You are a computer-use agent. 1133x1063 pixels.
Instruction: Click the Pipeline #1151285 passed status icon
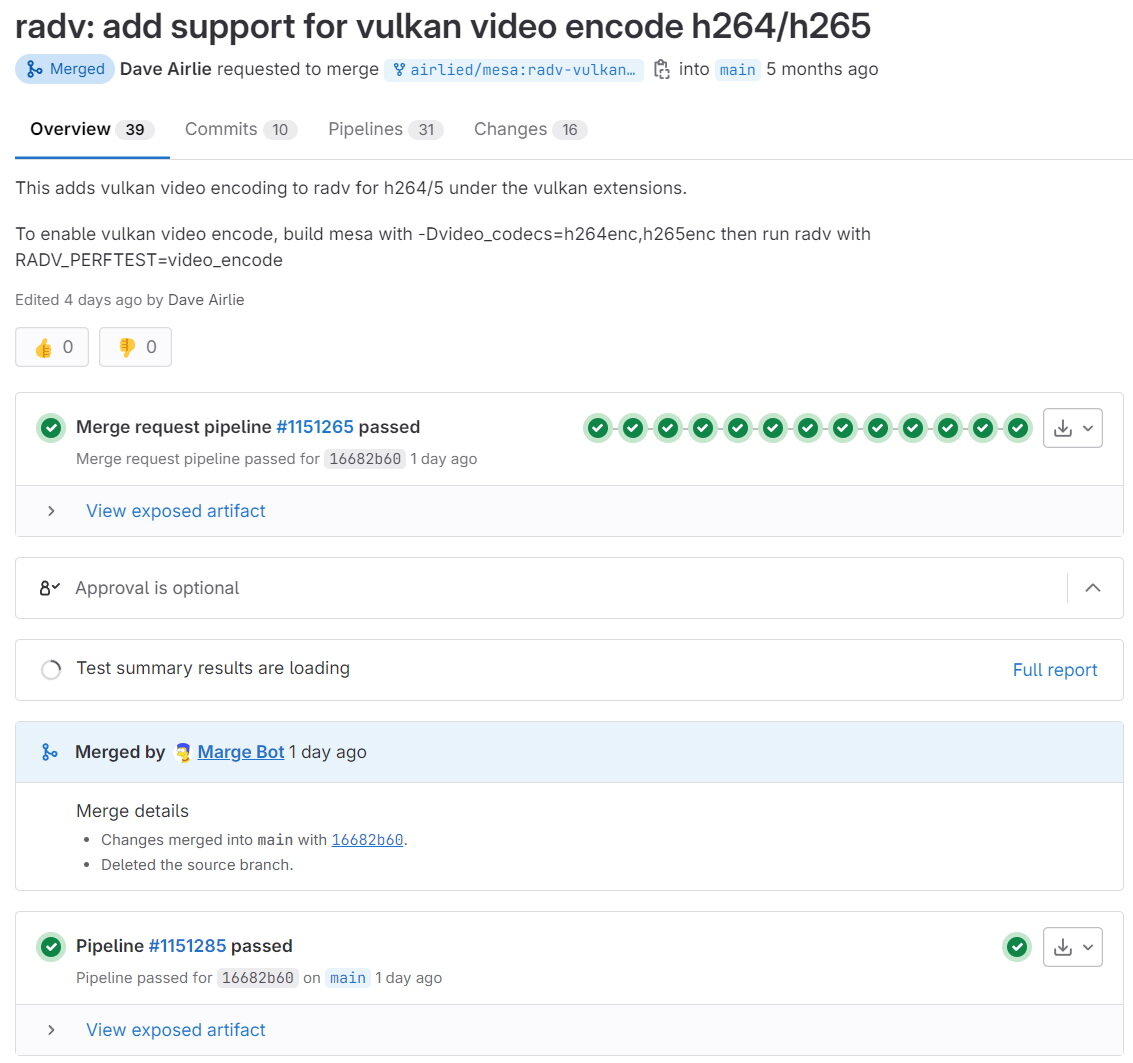coord(51,947)
